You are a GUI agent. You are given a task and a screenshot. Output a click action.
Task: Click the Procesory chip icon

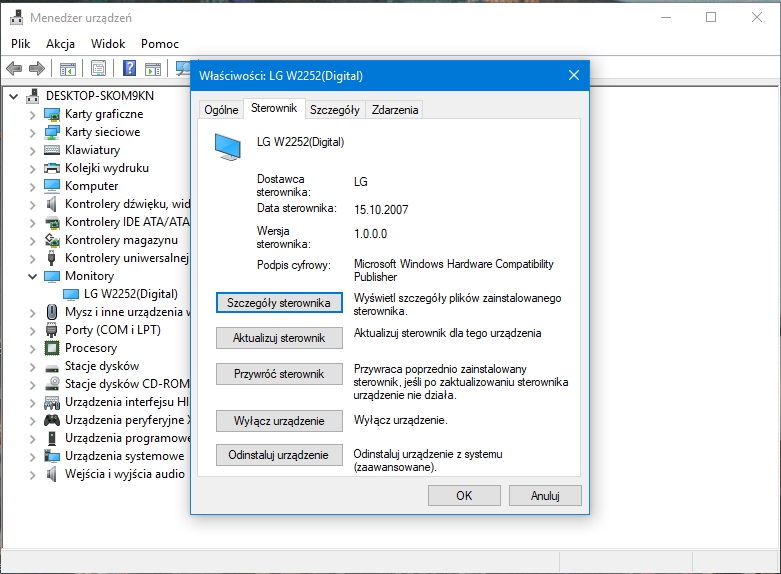pos(52,348)
